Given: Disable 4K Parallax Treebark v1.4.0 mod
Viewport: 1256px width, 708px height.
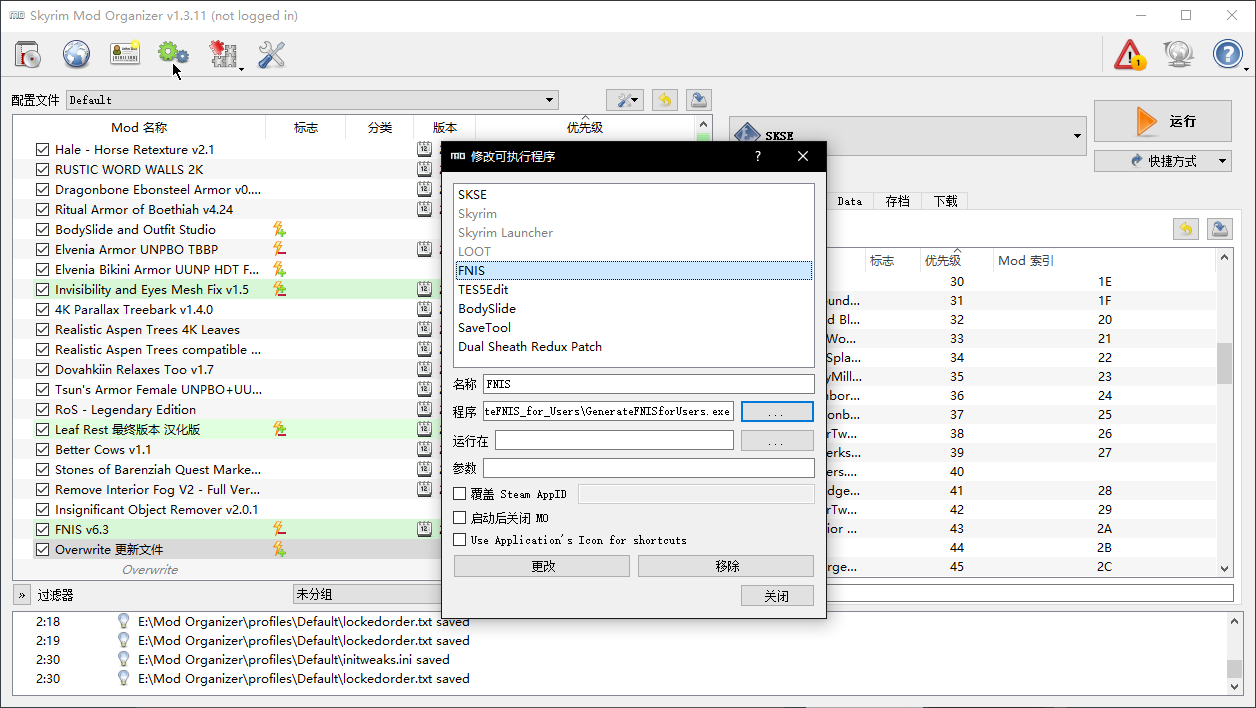Looking at the screenshot, I should 42,309.
